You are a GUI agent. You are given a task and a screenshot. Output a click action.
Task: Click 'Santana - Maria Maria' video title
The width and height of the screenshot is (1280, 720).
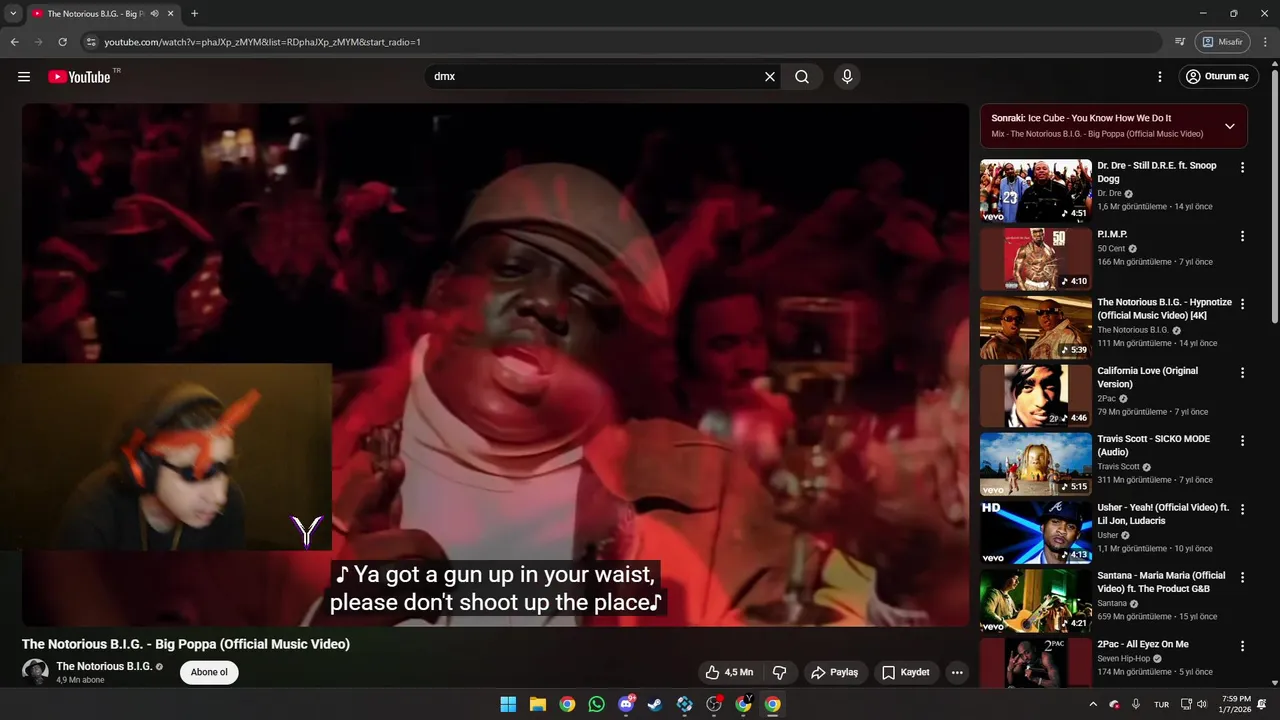tap(1161, 582)
